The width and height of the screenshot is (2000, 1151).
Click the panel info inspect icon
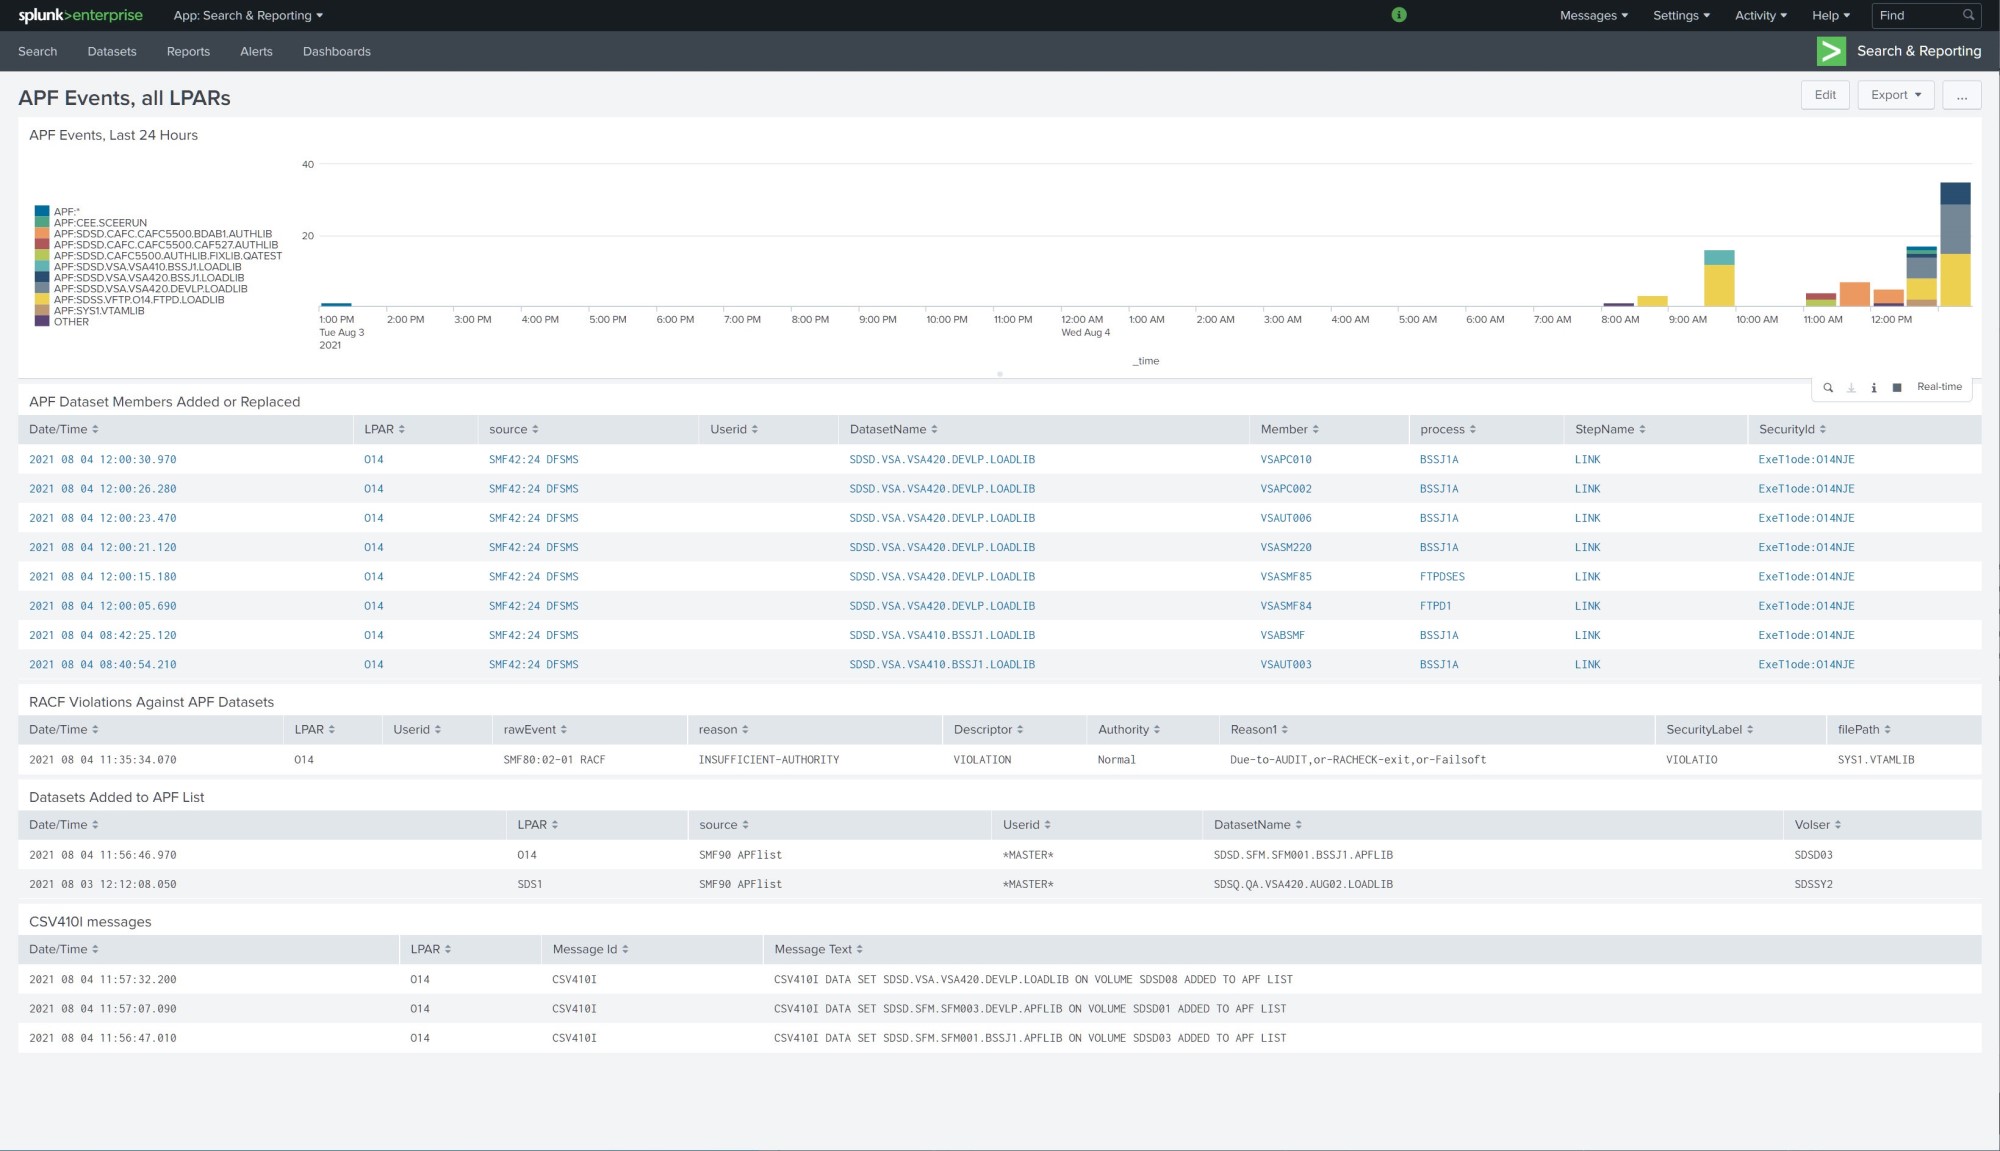coord(1874,388)
